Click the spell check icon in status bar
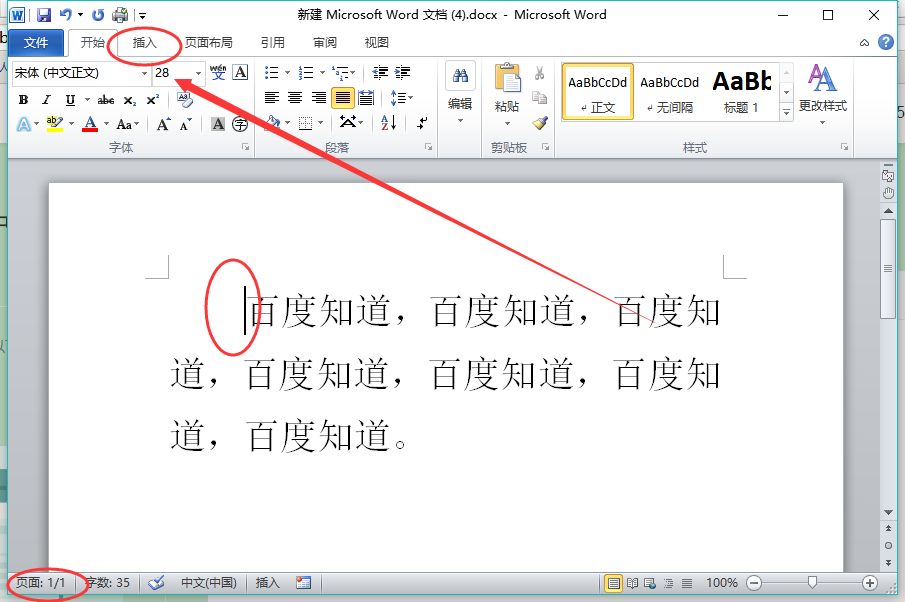The width and height of the screenshot is (905, 602). [x=156, y=583]
